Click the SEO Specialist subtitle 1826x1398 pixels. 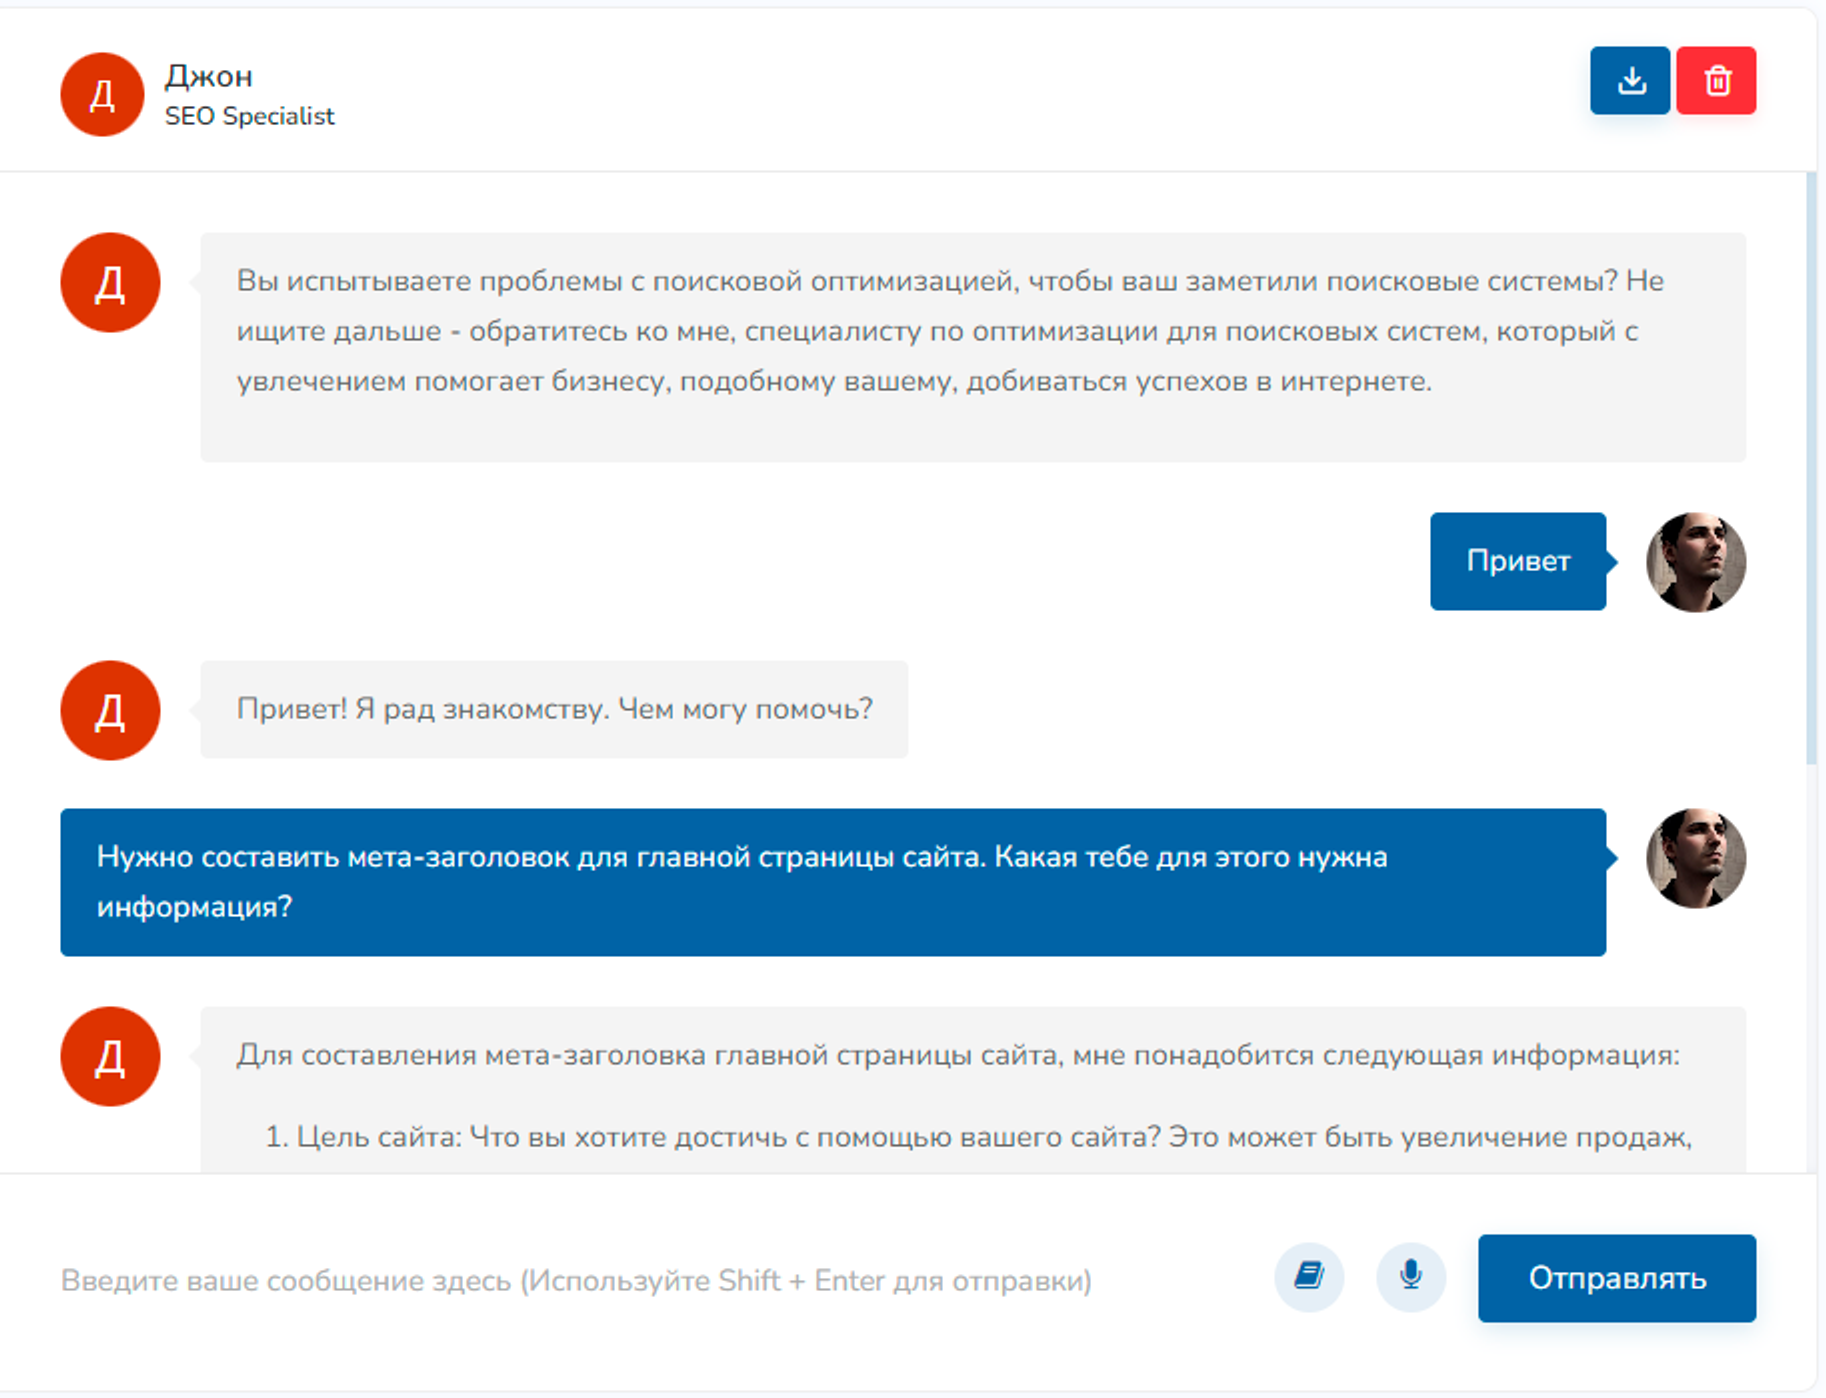pos(249,117)
